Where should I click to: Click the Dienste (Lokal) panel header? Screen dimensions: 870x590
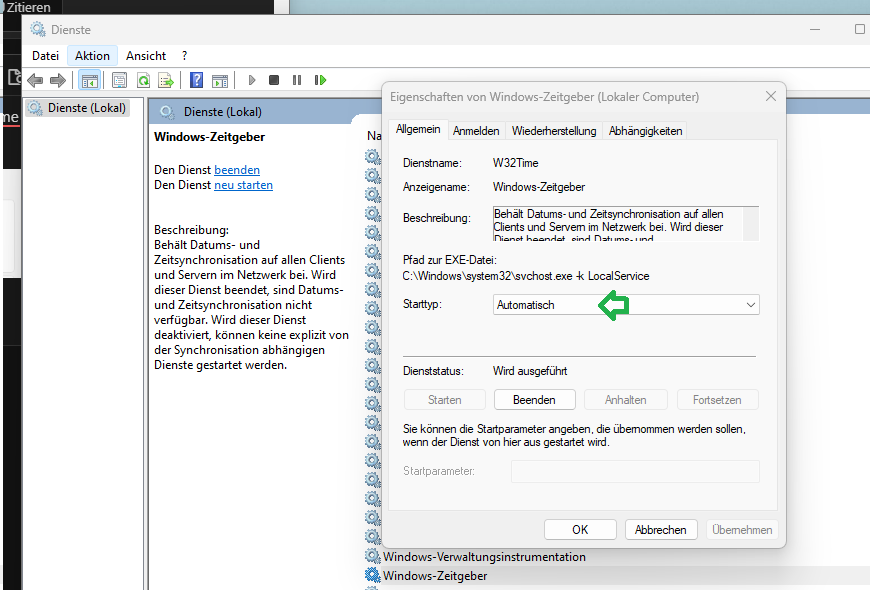click(x=222, y=112)
